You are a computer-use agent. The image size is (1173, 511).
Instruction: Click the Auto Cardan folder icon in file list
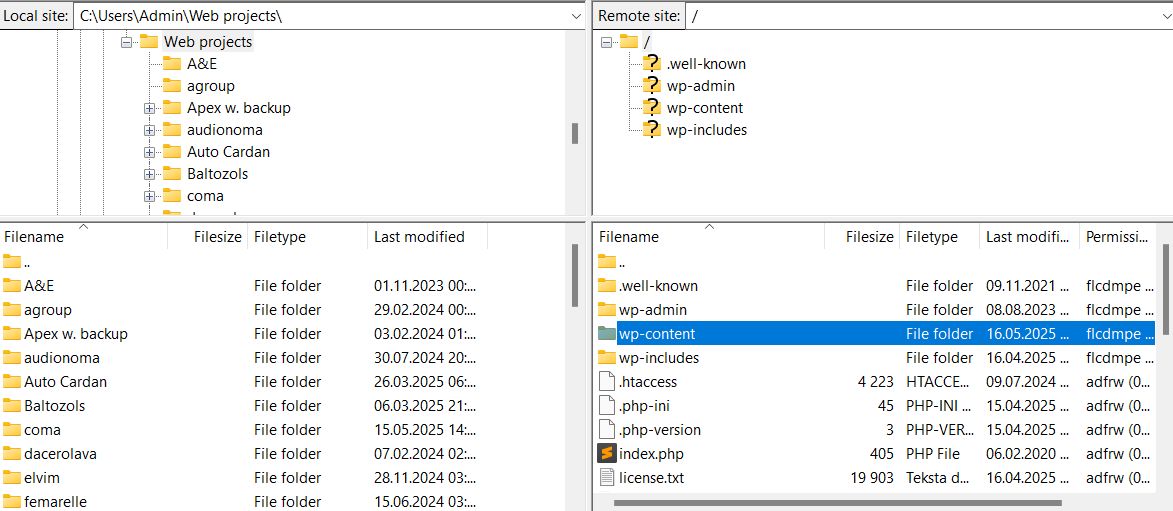click(x=11, y=381)
